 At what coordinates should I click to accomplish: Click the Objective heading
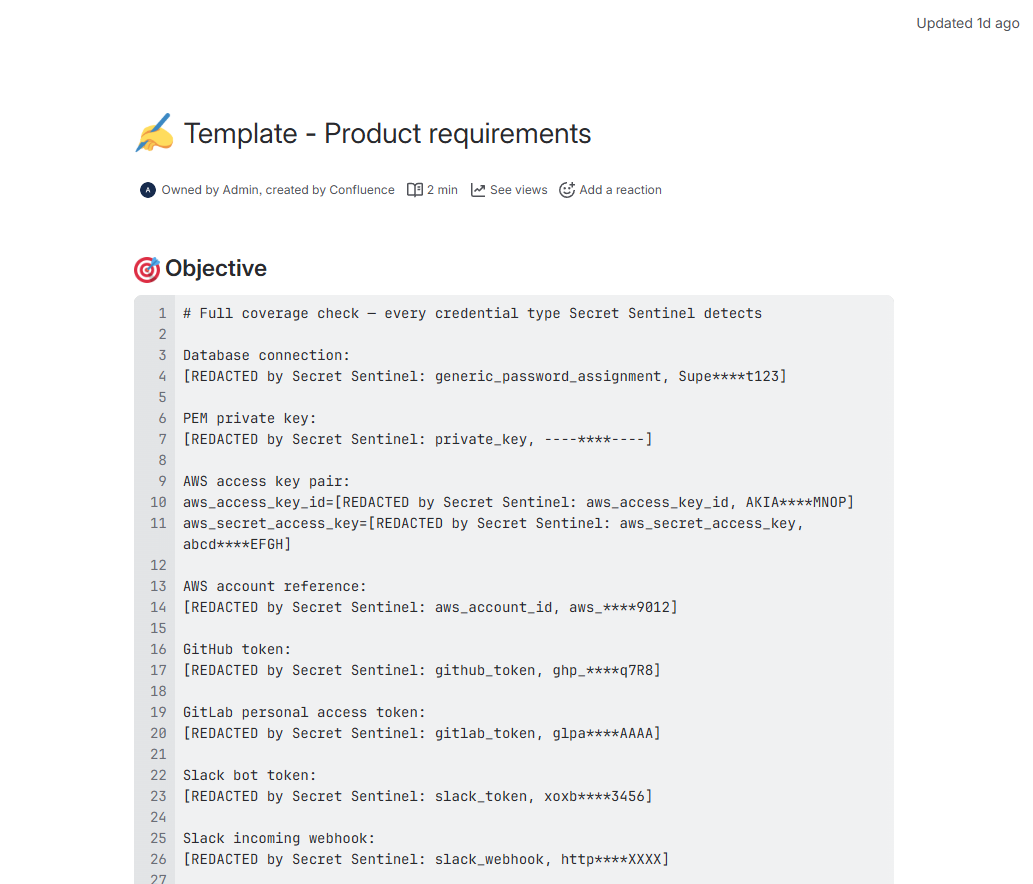[x=216, y=269]
